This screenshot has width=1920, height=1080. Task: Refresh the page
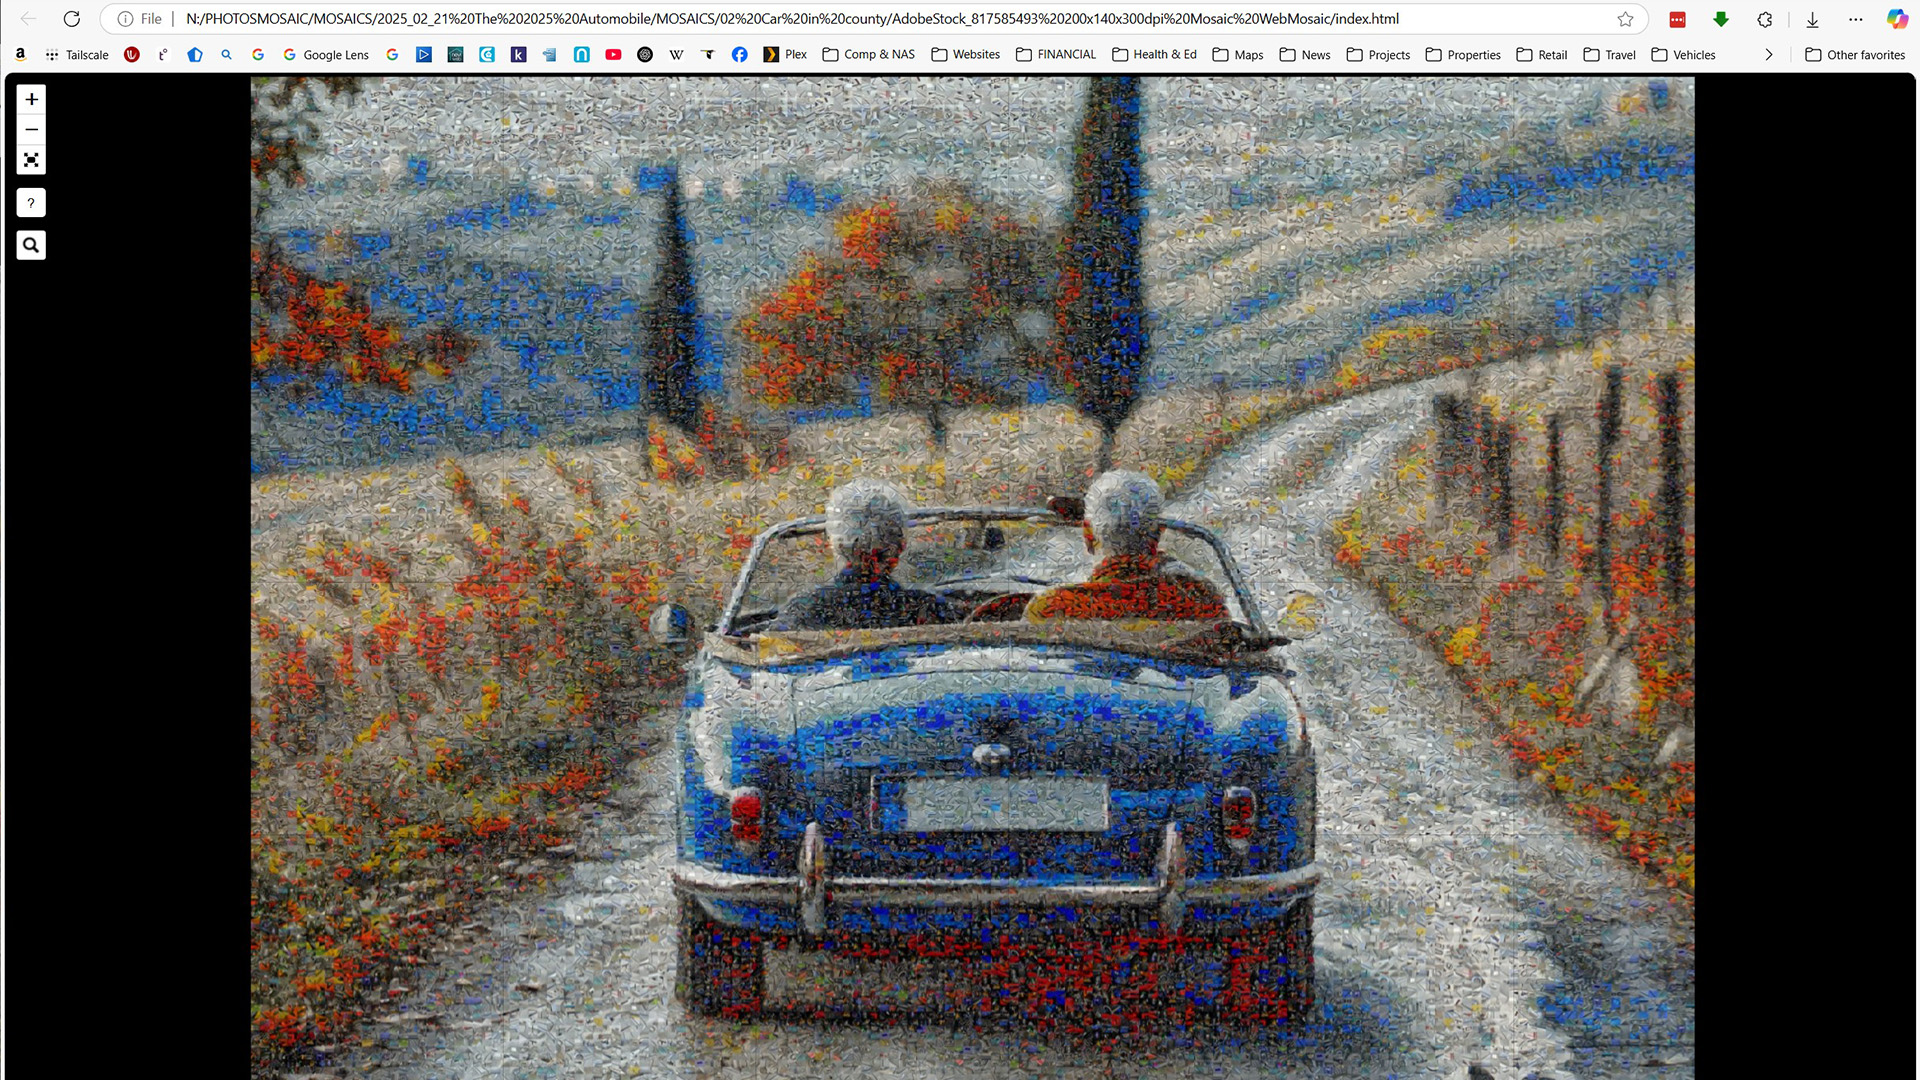(x=72, y=19)
